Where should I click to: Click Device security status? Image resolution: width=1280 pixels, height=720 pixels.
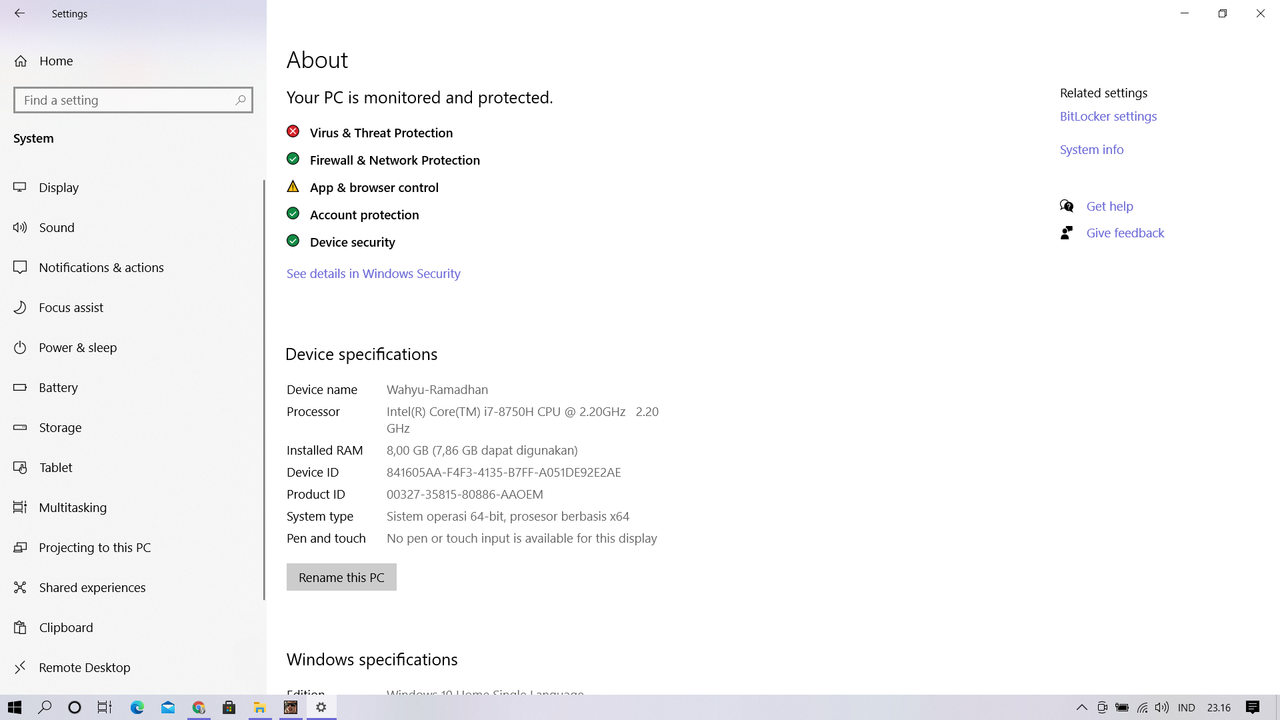(352, 242)
